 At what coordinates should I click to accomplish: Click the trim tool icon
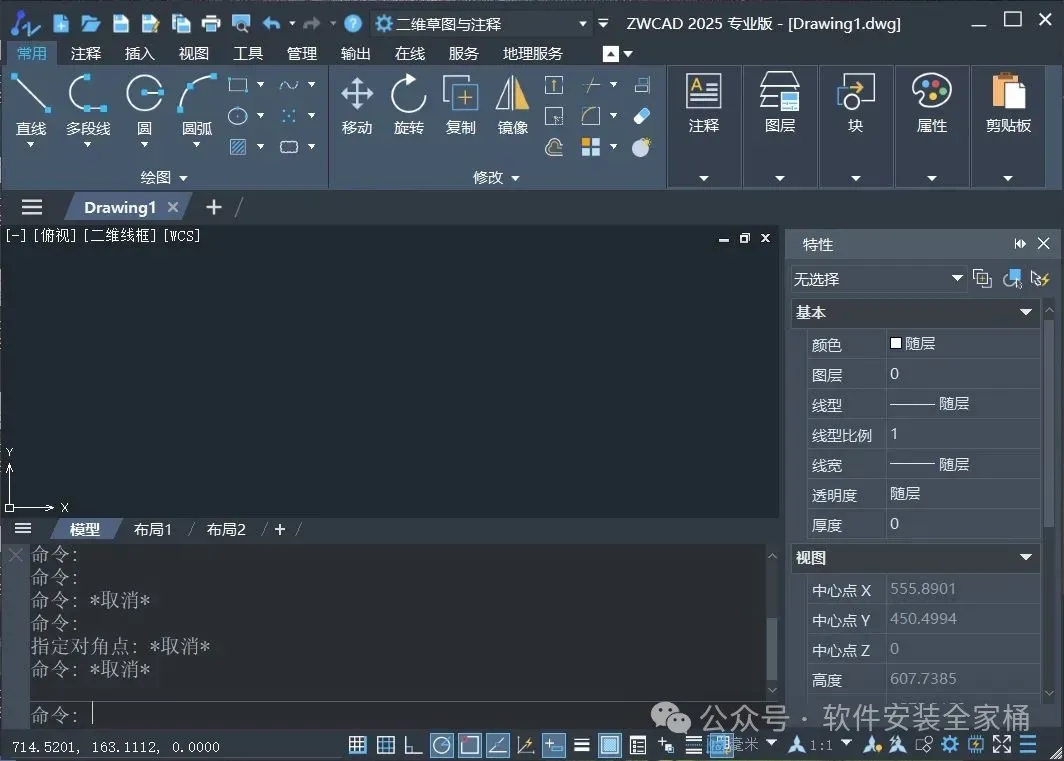coord(591,85)
